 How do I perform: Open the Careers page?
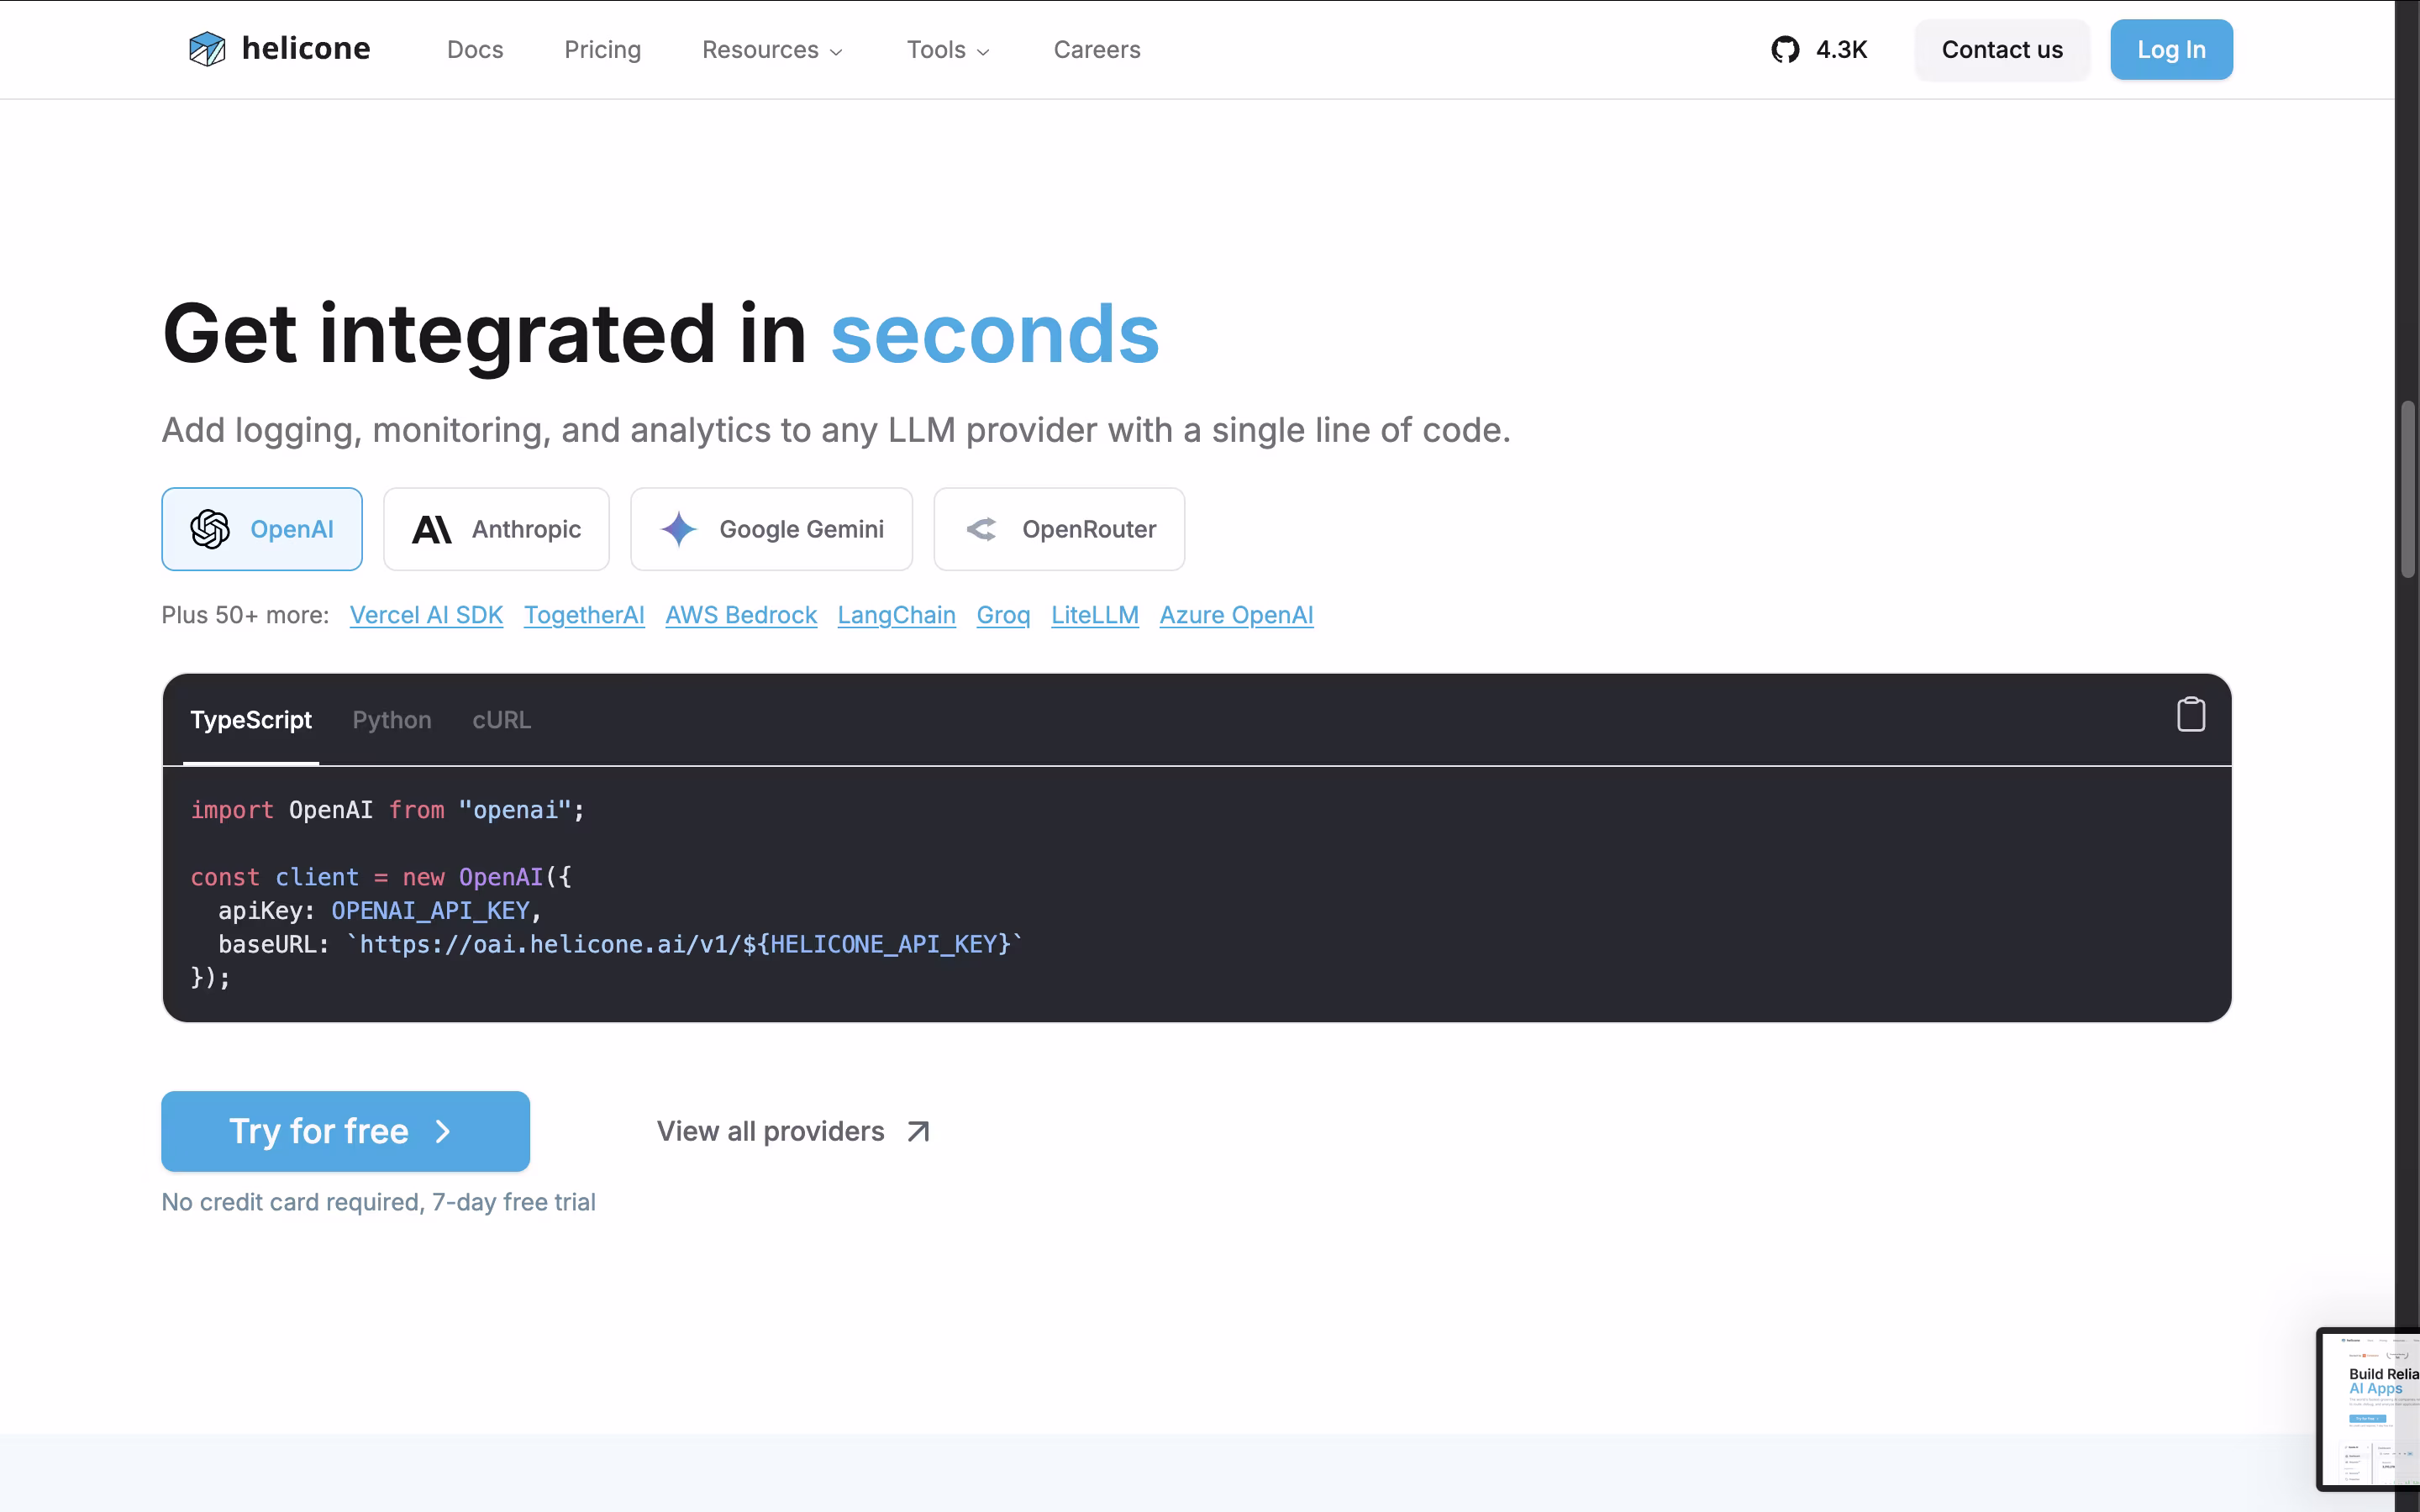point(1097,49)
